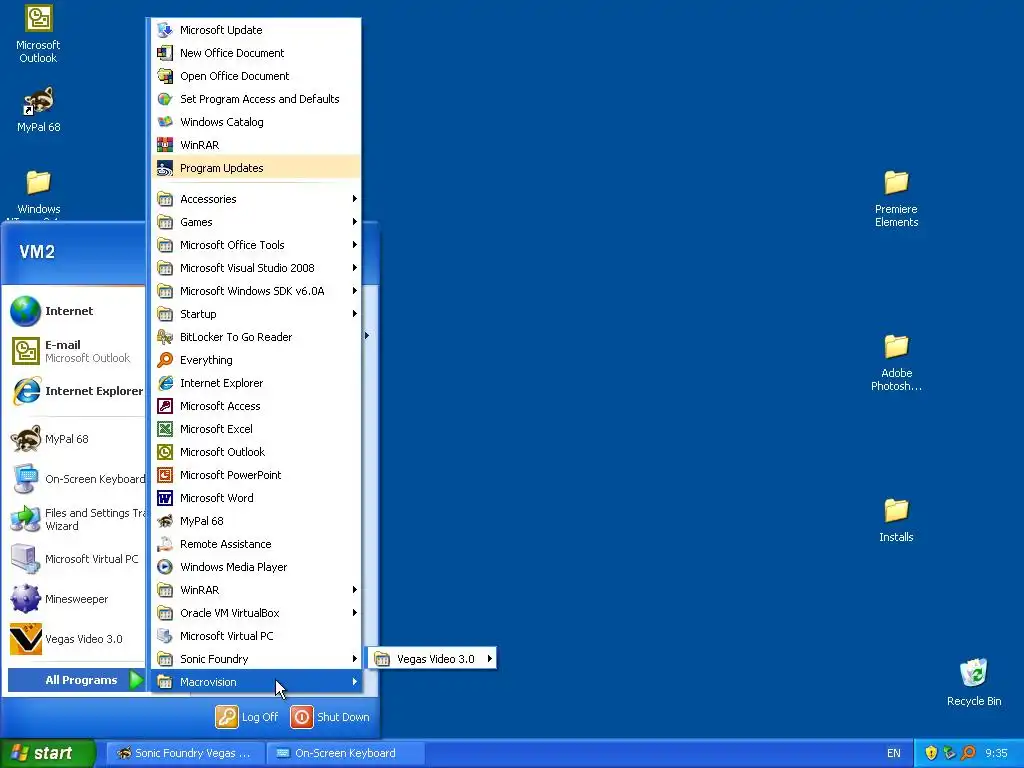The height and width of the screenshot is (768, 1024).
Task: Click the Everything search tray icon
Action: (x=968, y=753)
